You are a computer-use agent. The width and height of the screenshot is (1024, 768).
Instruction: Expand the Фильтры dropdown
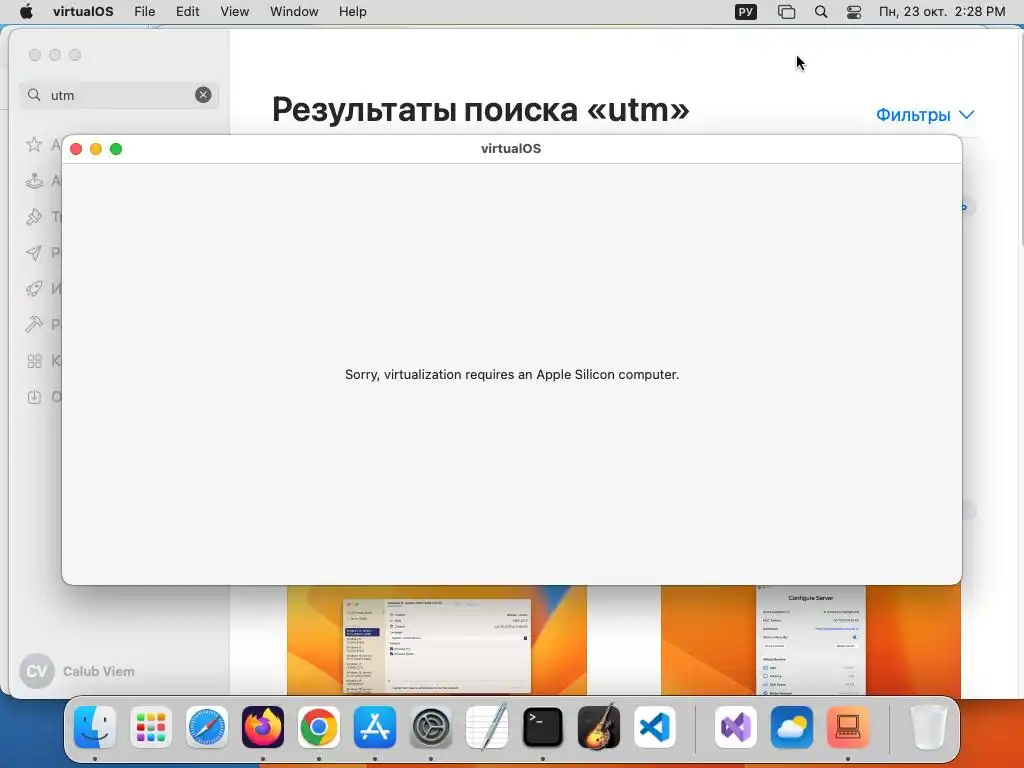coord(925,115)
